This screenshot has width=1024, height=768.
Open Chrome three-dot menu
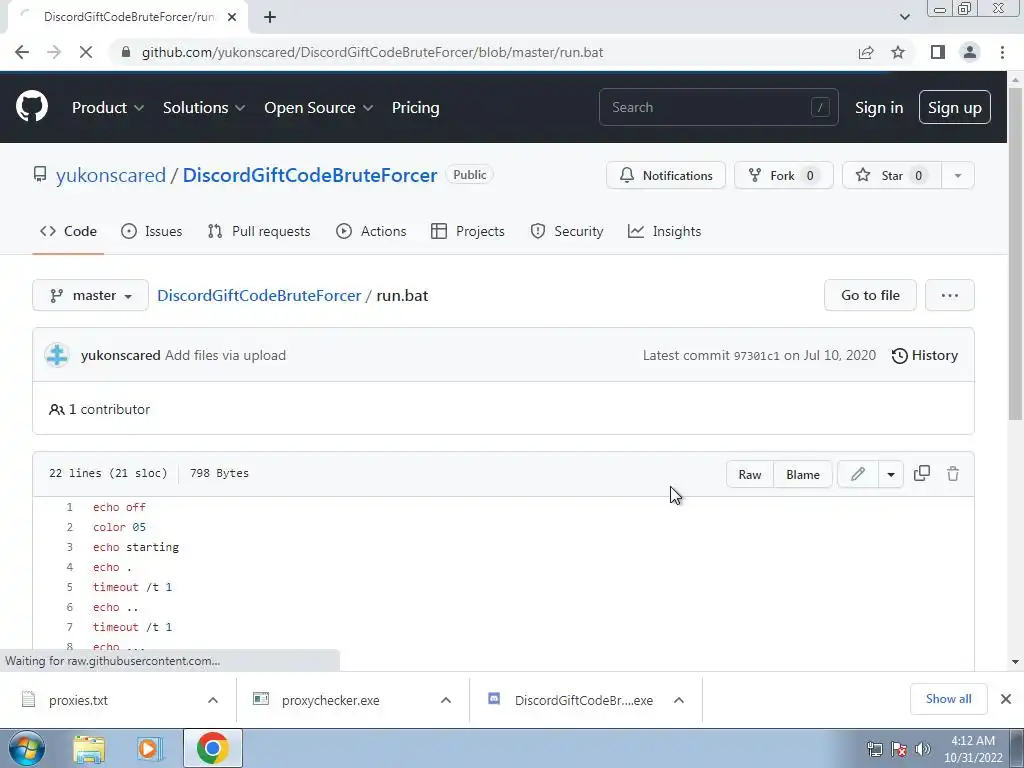pyautogui.click(x=1002, y=52)
